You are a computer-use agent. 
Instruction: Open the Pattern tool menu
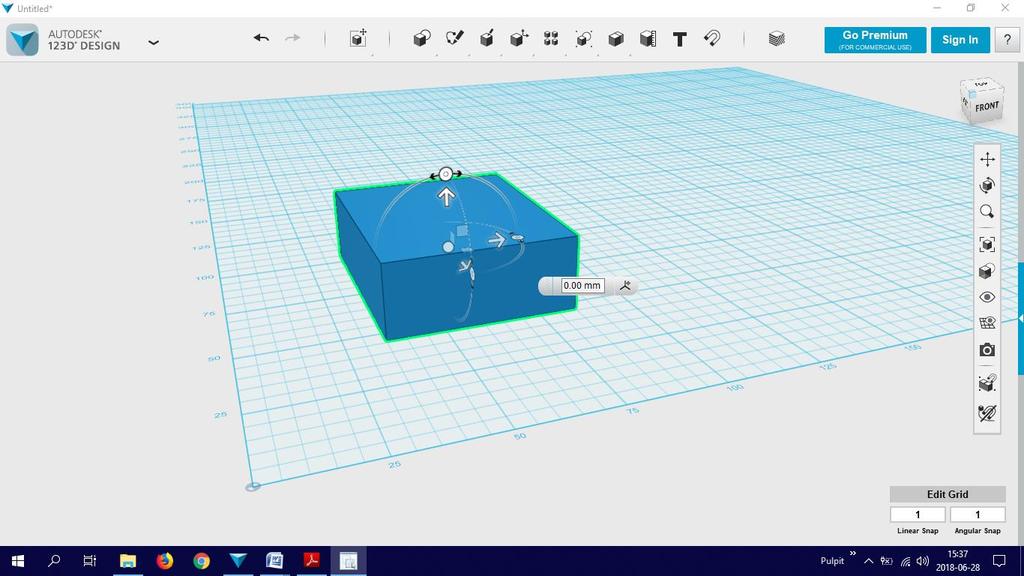(551, 39)
